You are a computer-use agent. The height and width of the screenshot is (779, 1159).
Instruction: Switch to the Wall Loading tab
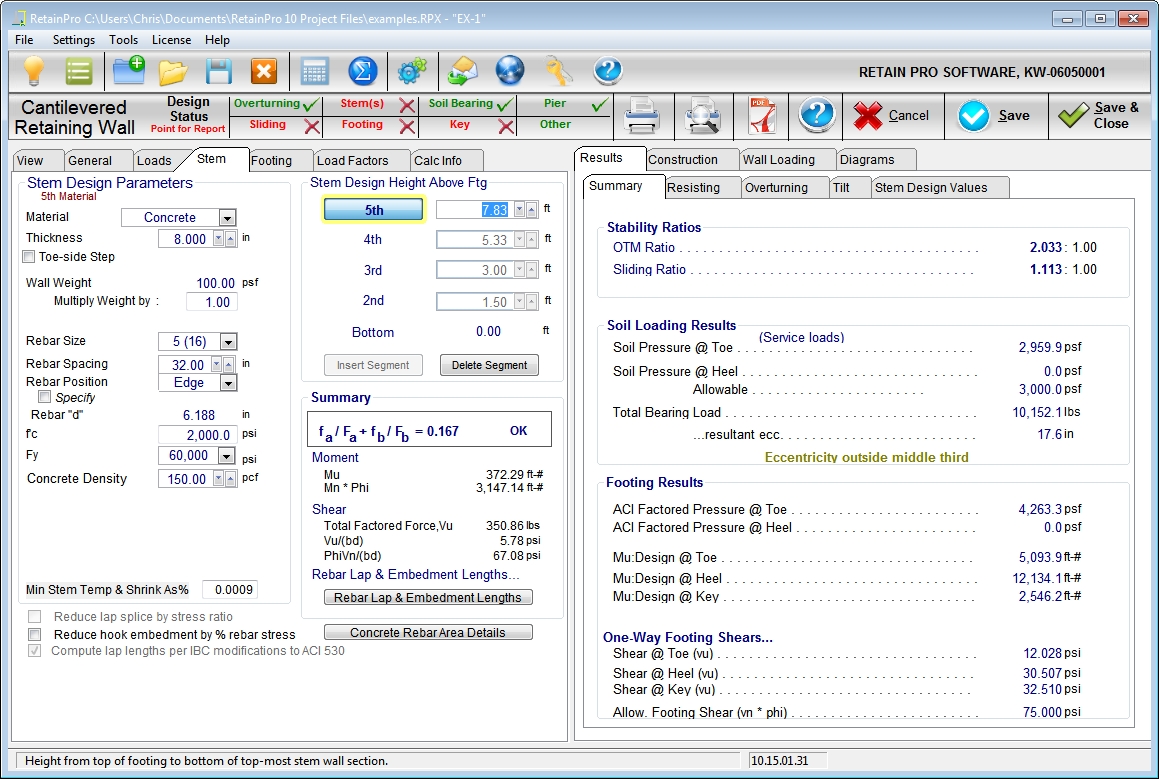click(786, 160)
